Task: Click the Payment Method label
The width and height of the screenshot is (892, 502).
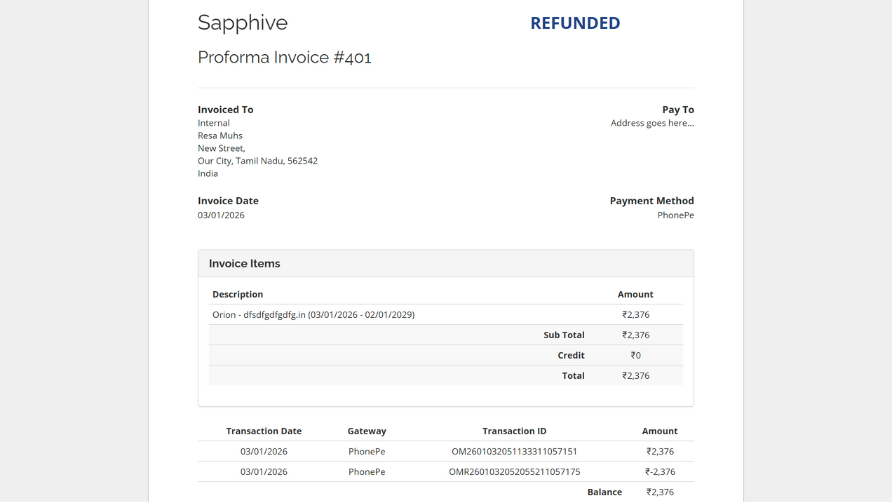Action: pyautogui.click(x=651, y=201)
